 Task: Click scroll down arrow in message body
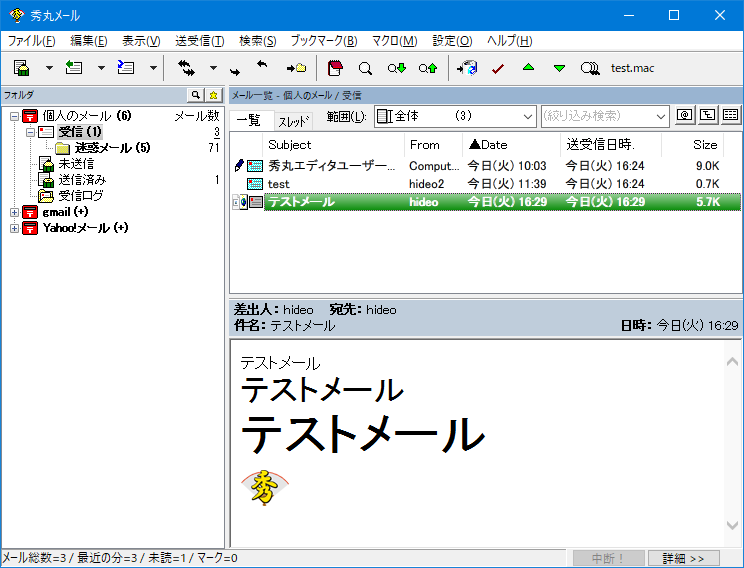[x=732, y=525]
